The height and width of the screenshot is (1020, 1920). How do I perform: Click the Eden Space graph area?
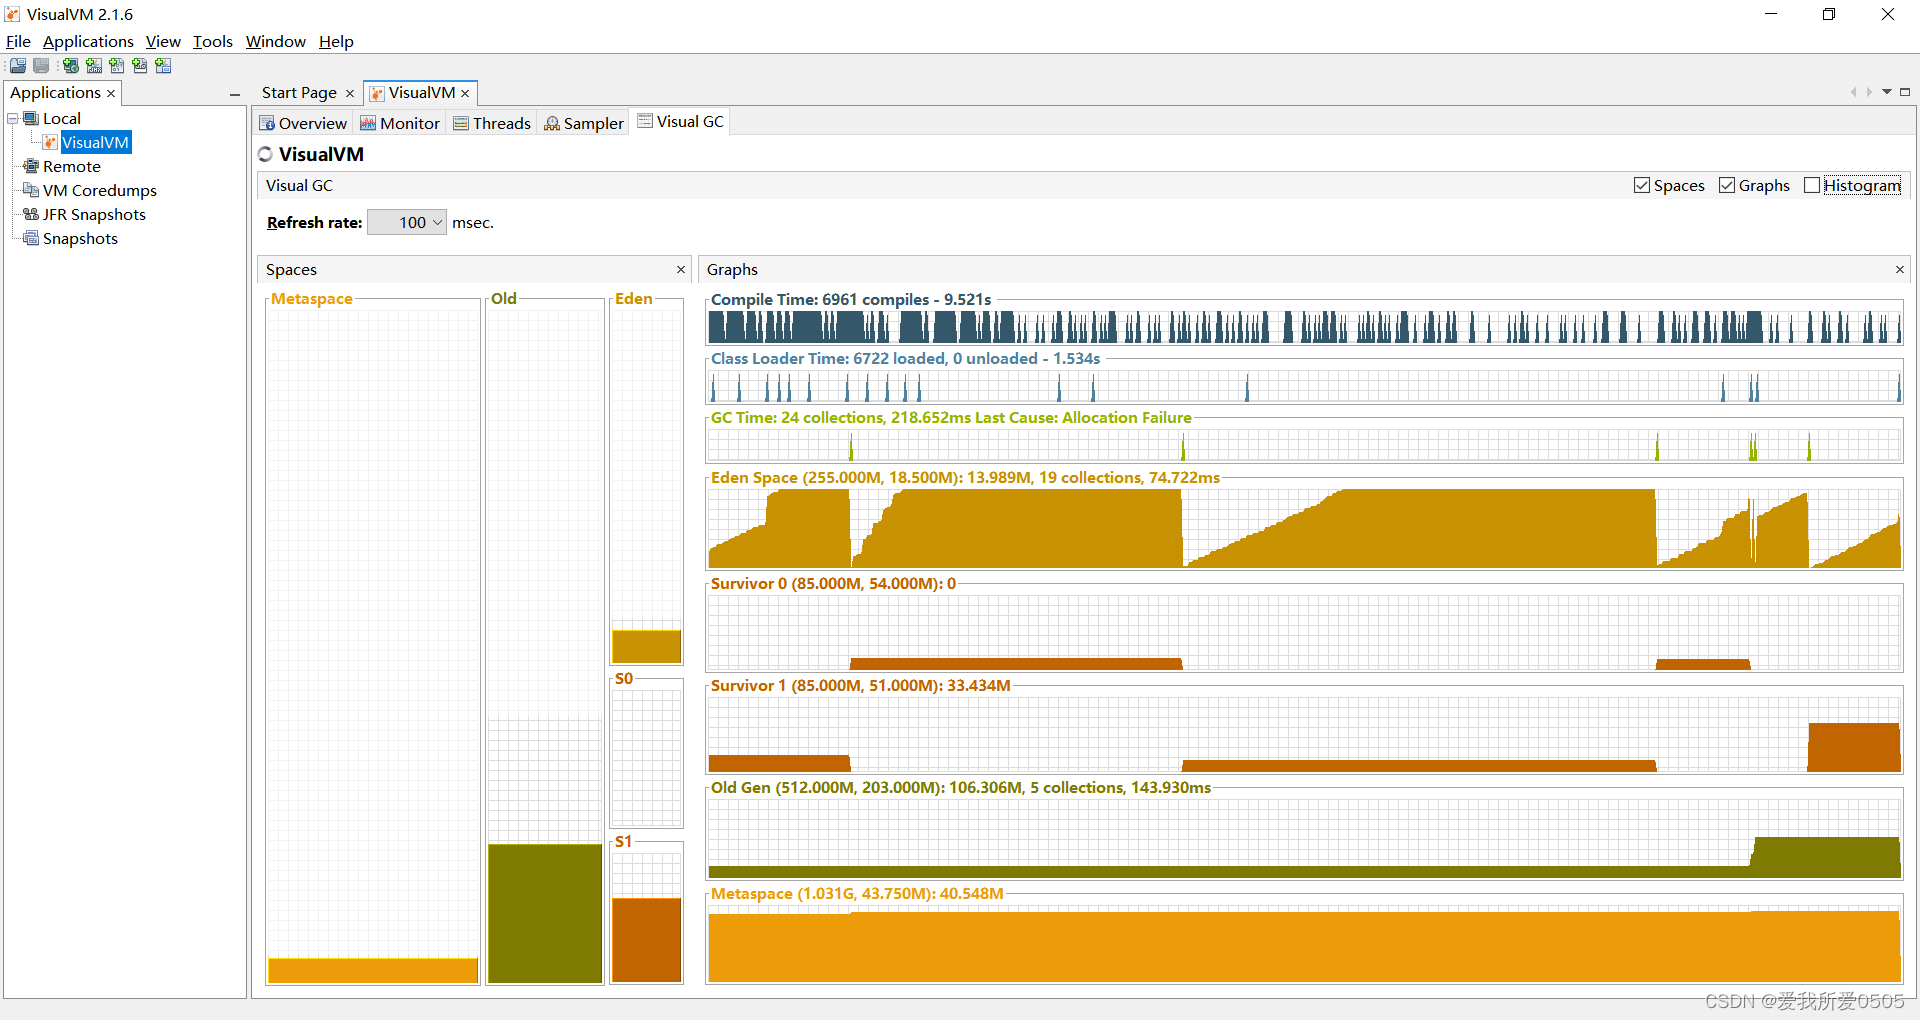[x=1305, y=528]
